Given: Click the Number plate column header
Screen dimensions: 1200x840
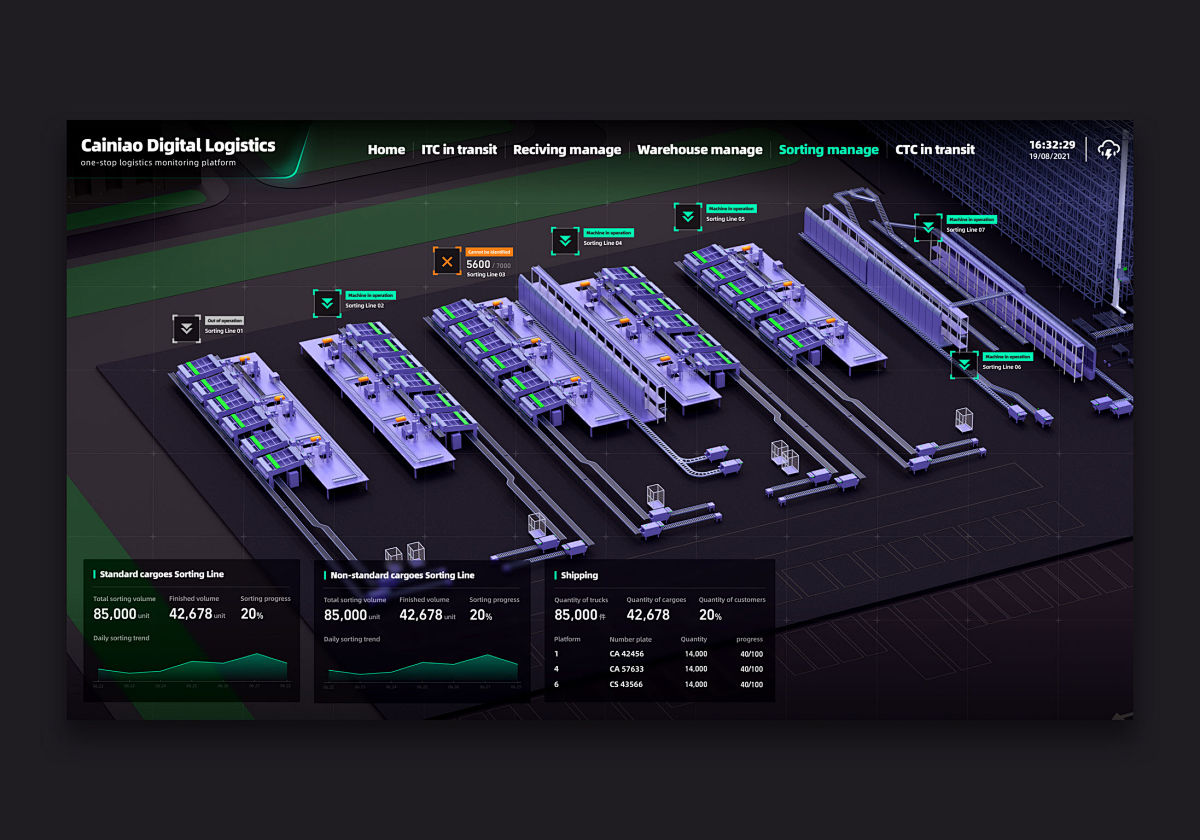Looking at the screenshot, I should tap(630, 639).
